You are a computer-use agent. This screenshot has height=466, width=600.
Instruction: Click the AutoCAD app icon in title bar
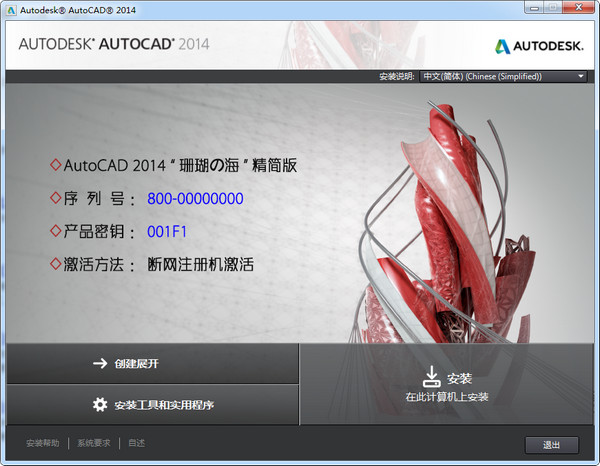[x=11, y=10]
